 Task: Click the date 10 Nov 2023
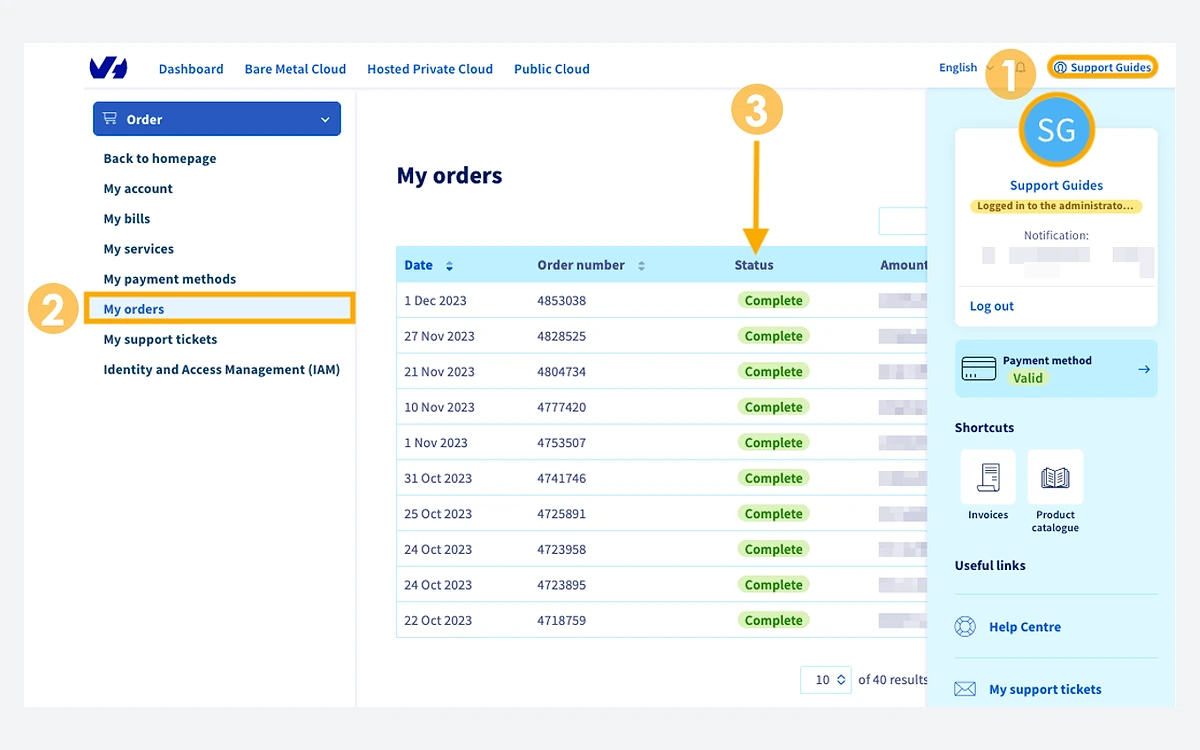[439, 407]
